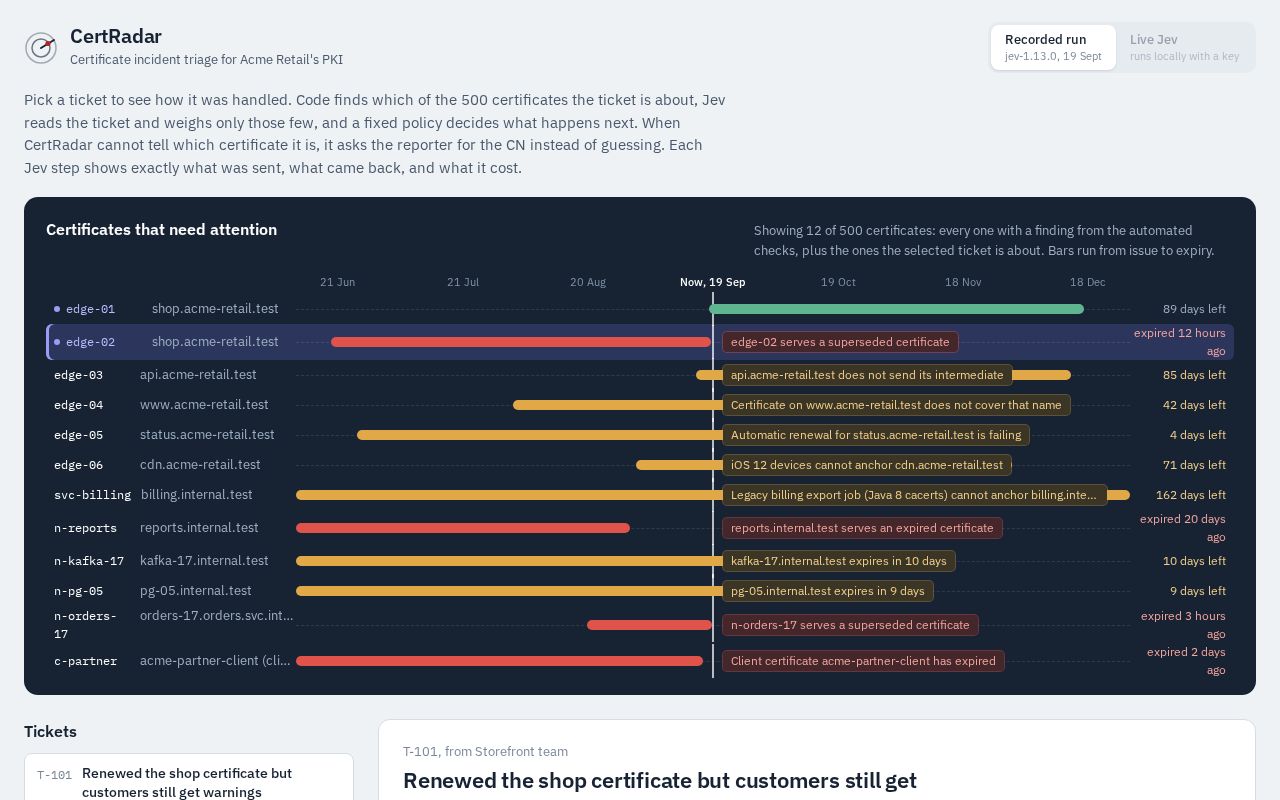This screenshot has width=1280, height=800.
Task: Click the CertRadar radar logo icon
Action: (41, 47)
